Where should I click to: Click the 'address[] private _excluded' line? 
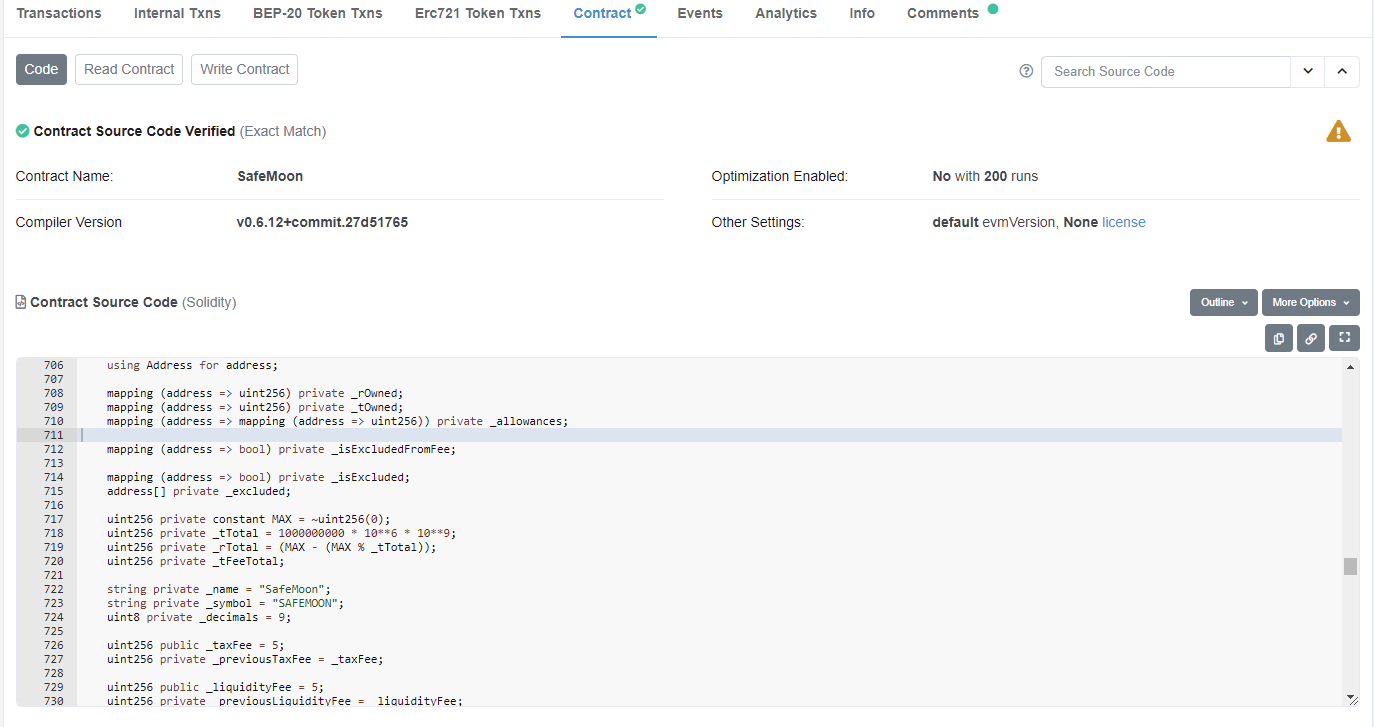pyautogui.click(x=199, y=491)
